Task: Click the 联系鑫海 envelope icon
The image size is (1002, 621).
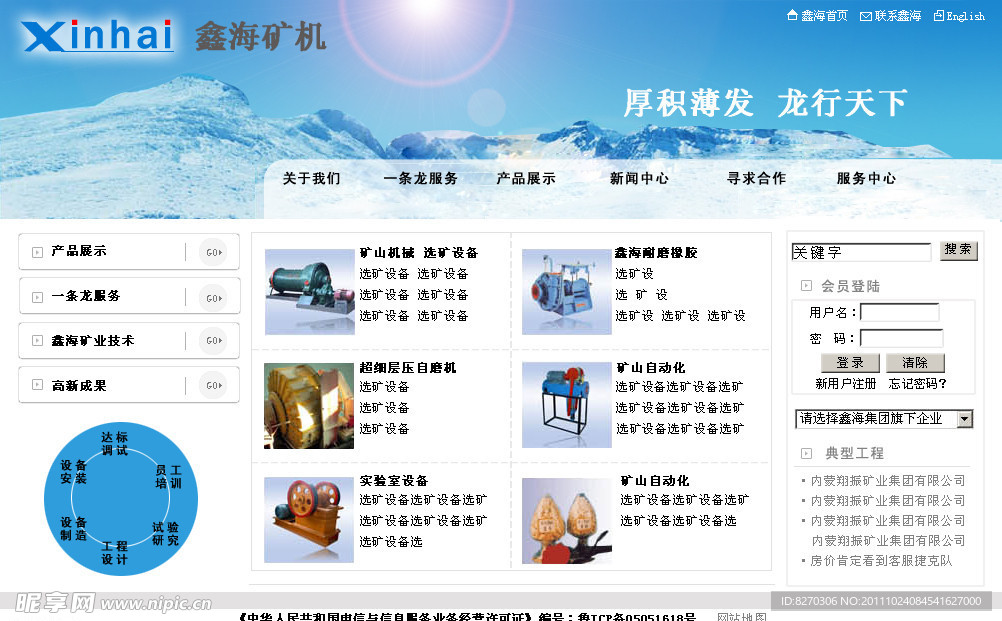Action: coord(866,16)
